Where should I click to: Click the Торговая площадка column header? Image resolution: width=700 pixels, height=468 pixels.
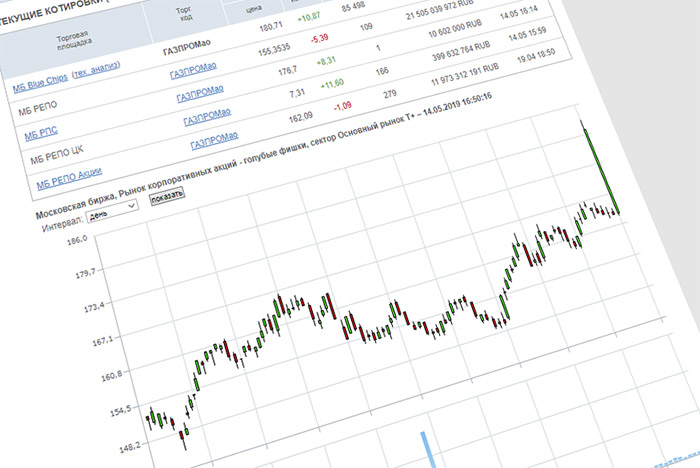(x=68, y=40)
